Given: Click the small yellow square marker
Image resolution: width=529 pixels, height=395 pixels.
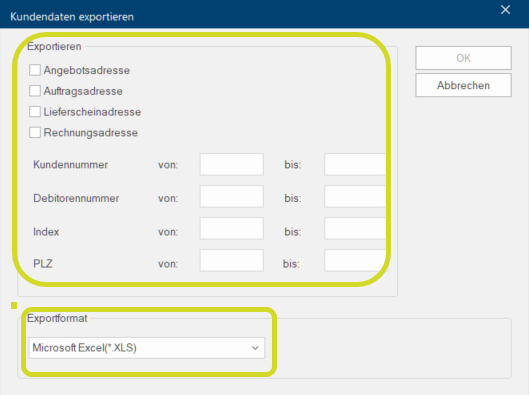Looking at the screenshot, I should (14, 306).
